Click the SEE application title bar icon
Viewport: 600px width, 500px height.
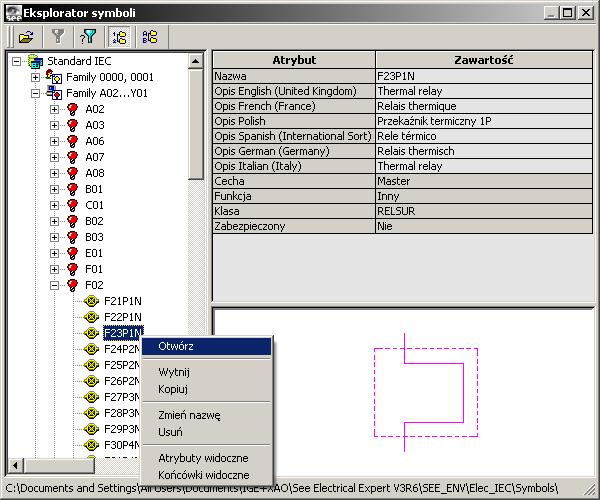(x=13, y=13)
